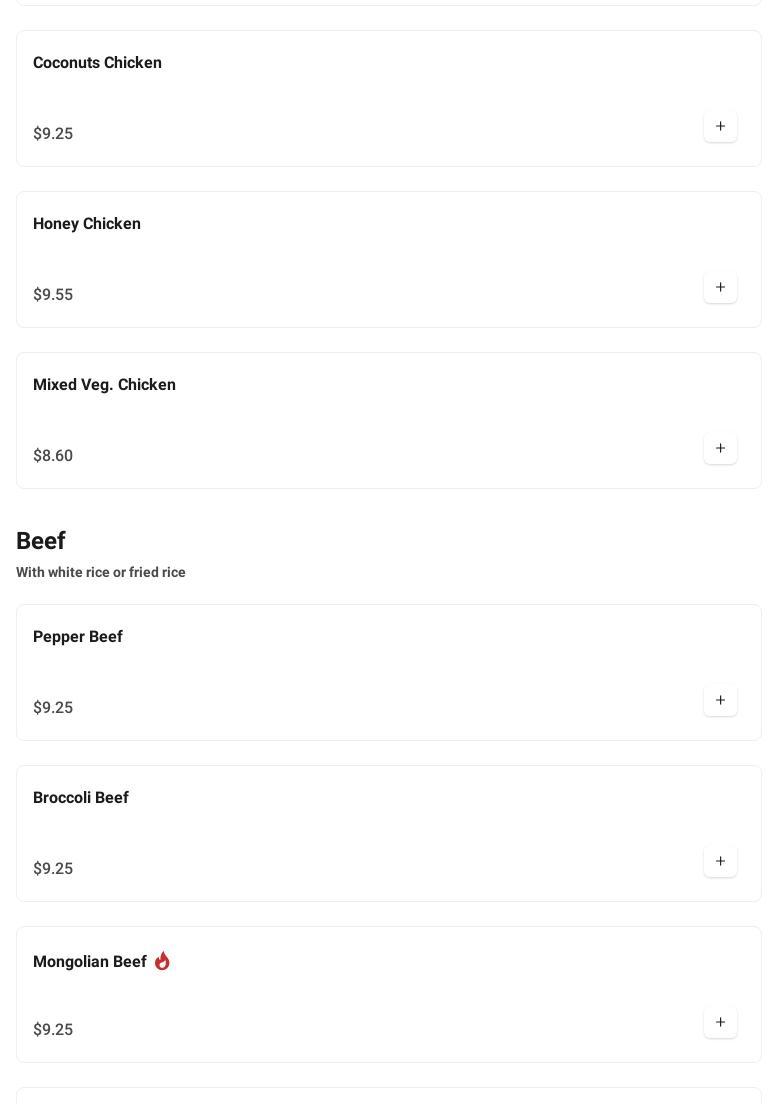This screenshot has width=778, height=1104.
Task: Click the $9.55 Honey Chicken price
Action: coord(53,294)
